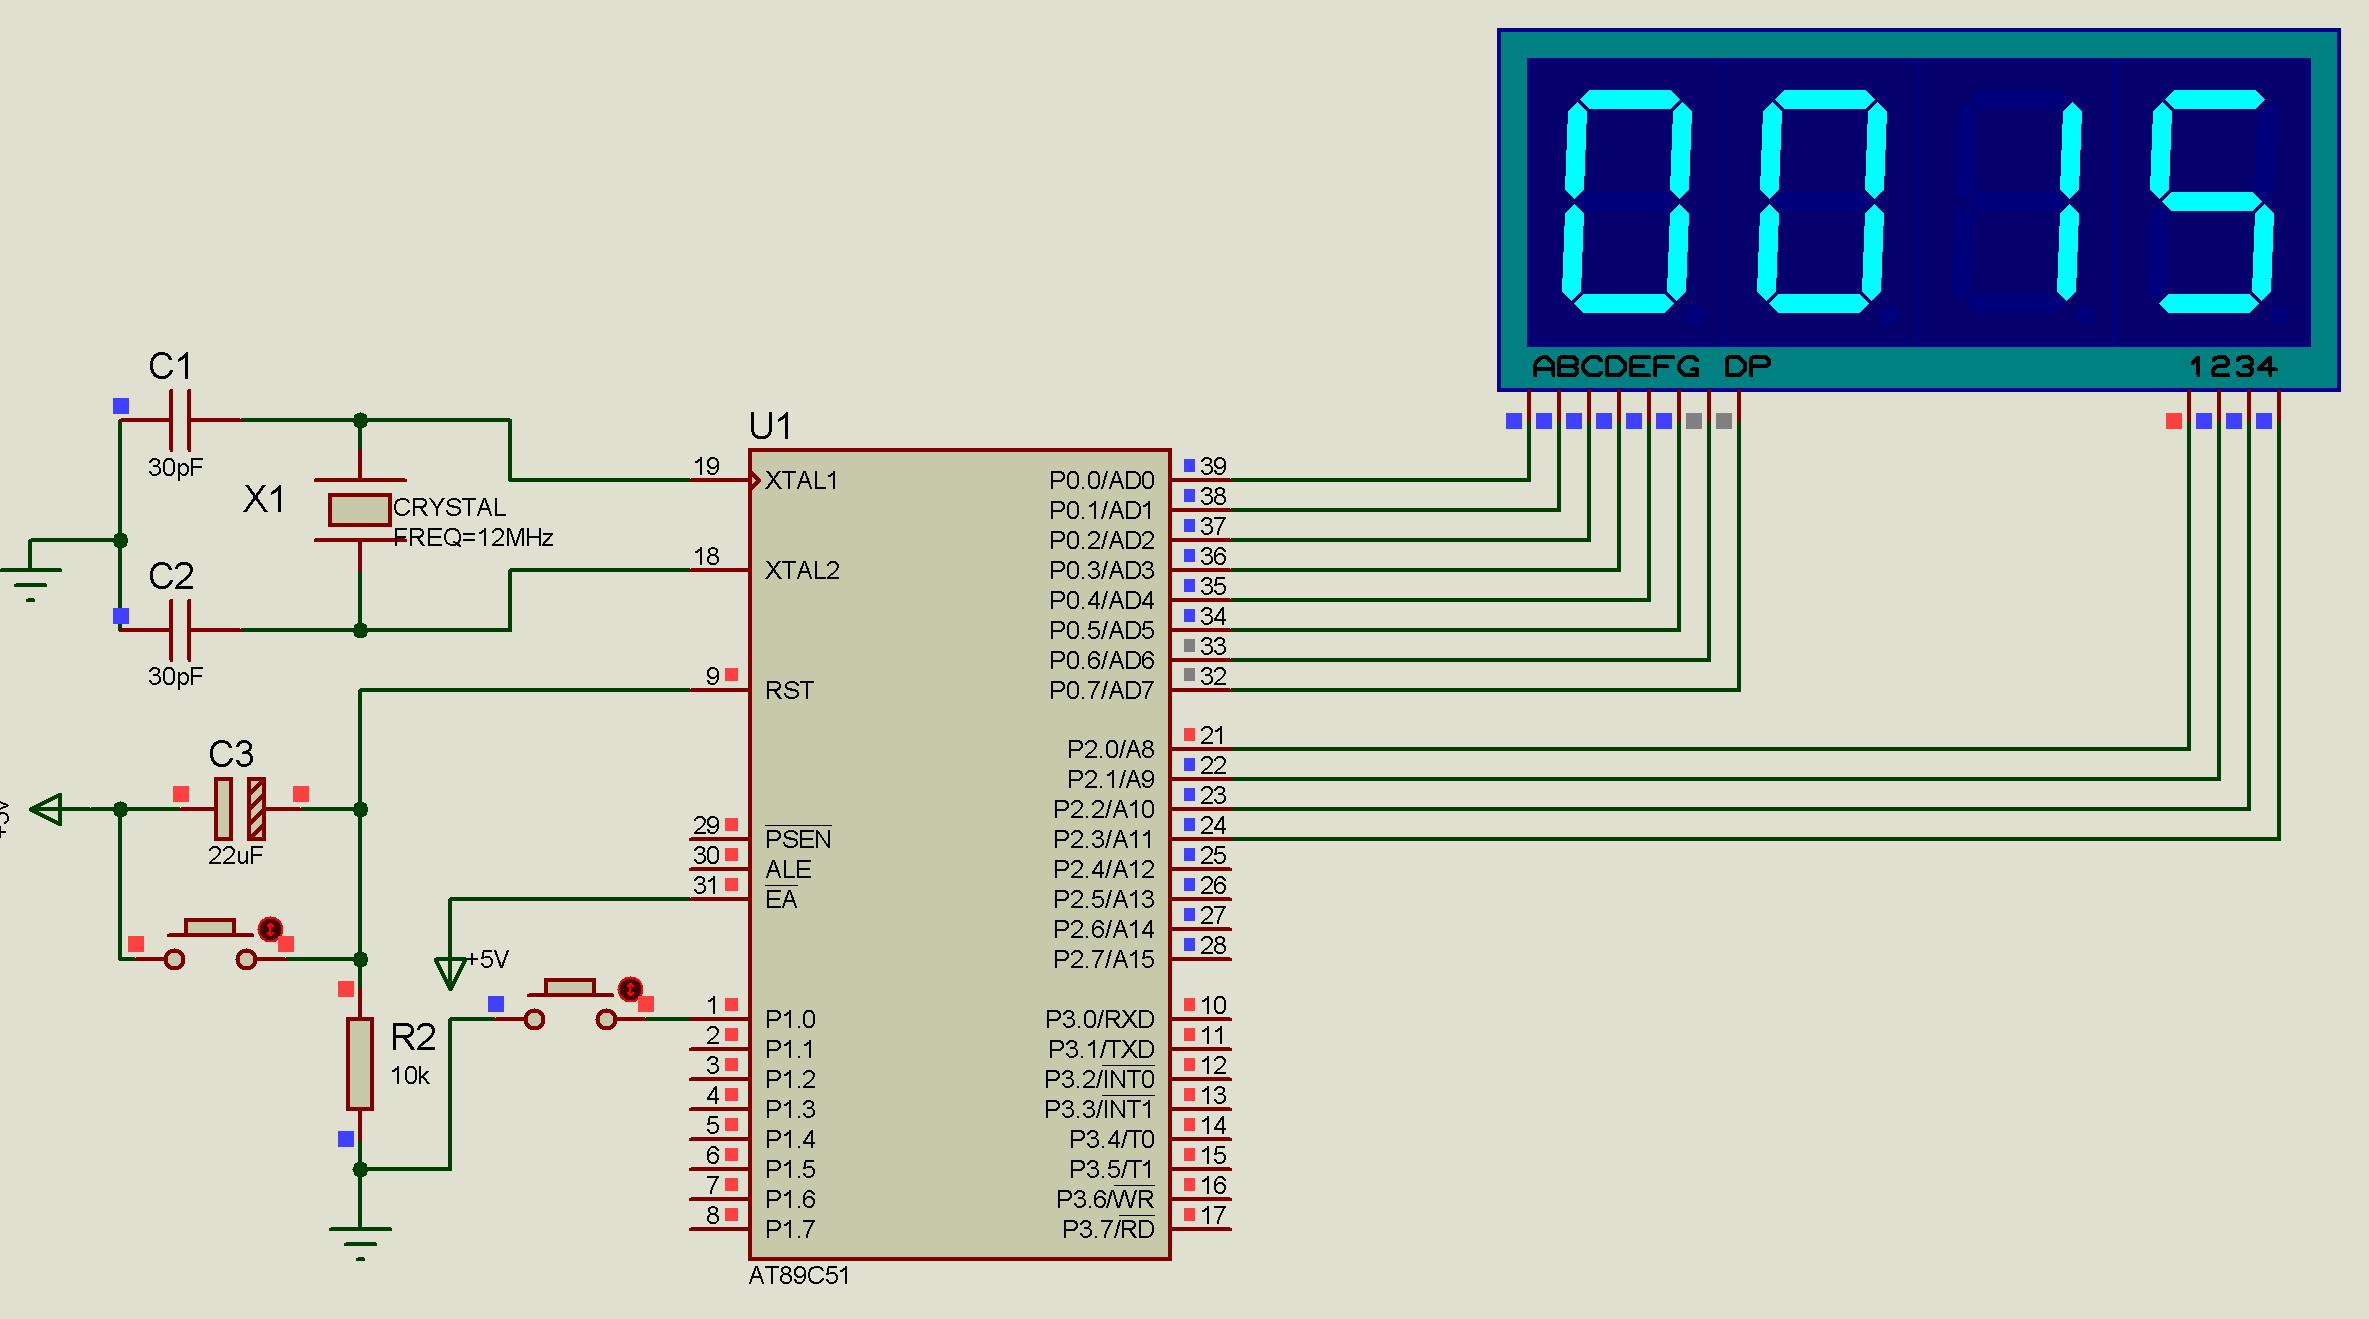Select the C1 30pF capacitor symbol
This screenshot has height=1319, width=2369.
pyautogui.click(x=180, y=420)
